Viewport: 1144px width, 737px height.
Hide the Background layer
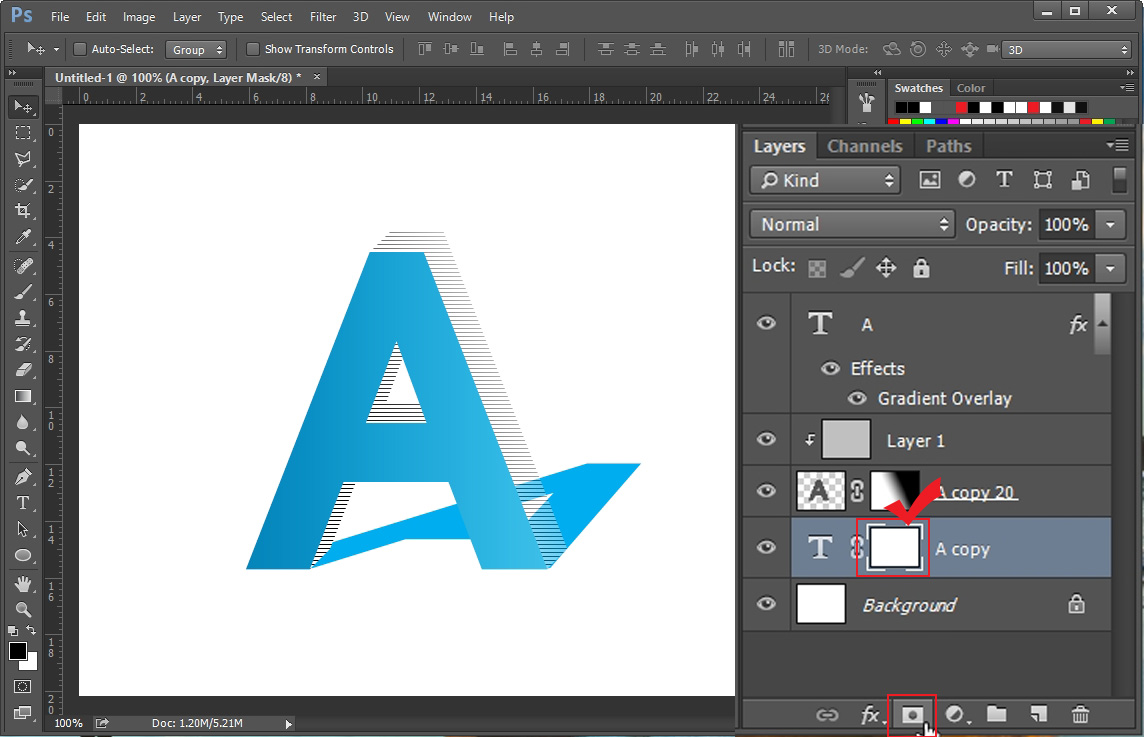[766, 604]
